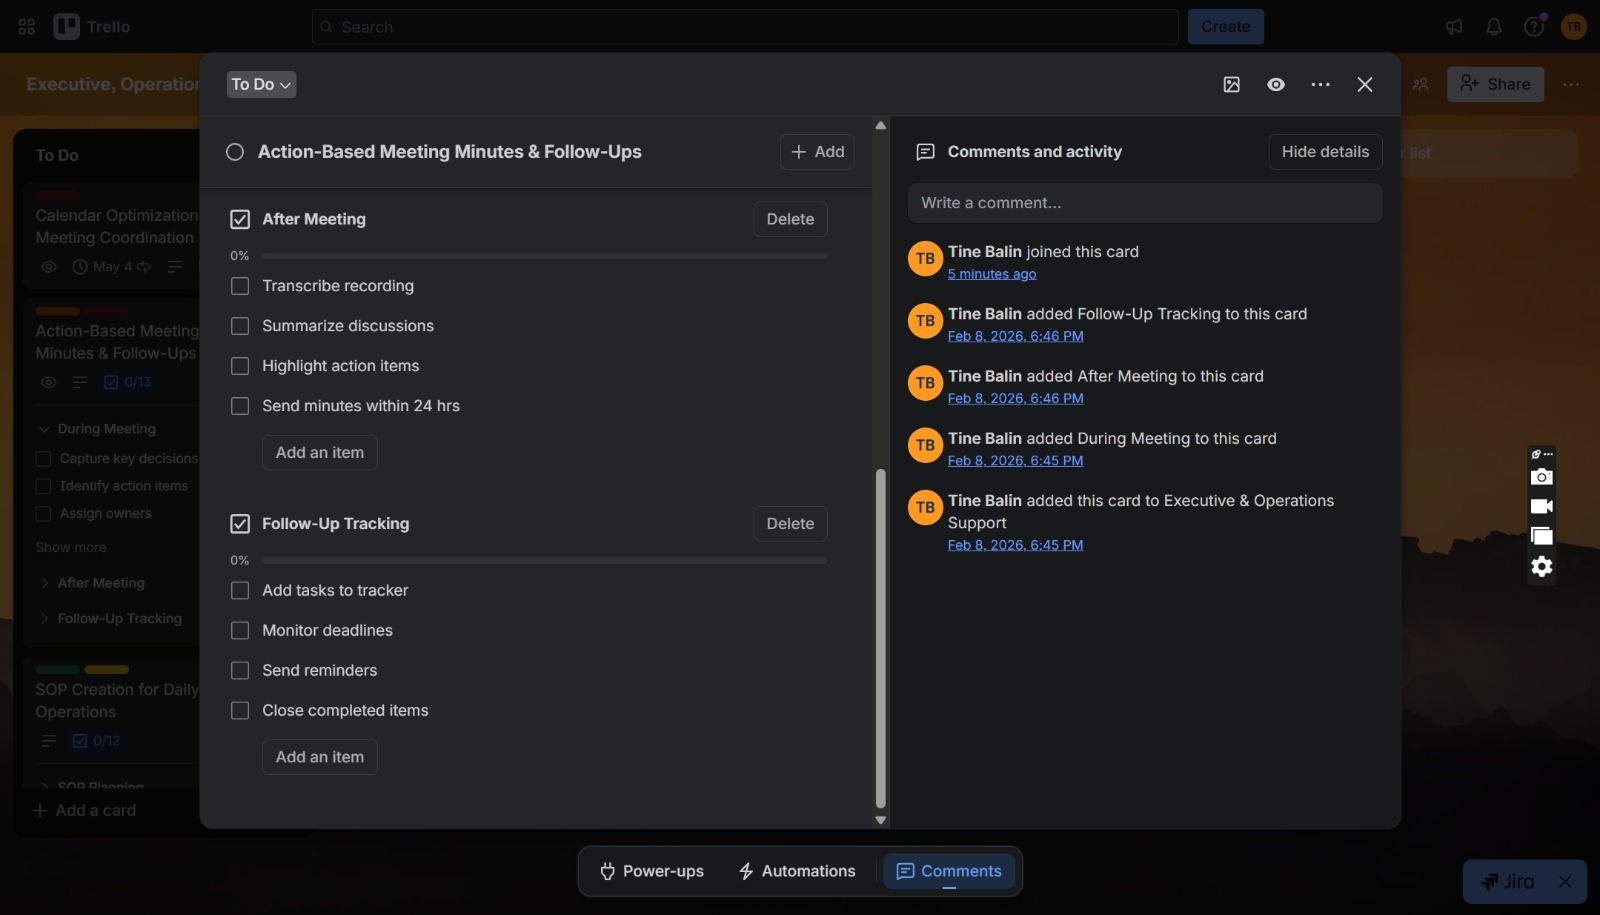This screenshot has height=915, width=1600.
Task: Open the card actions three-dot menu
Action: [x=1321, y=85]
